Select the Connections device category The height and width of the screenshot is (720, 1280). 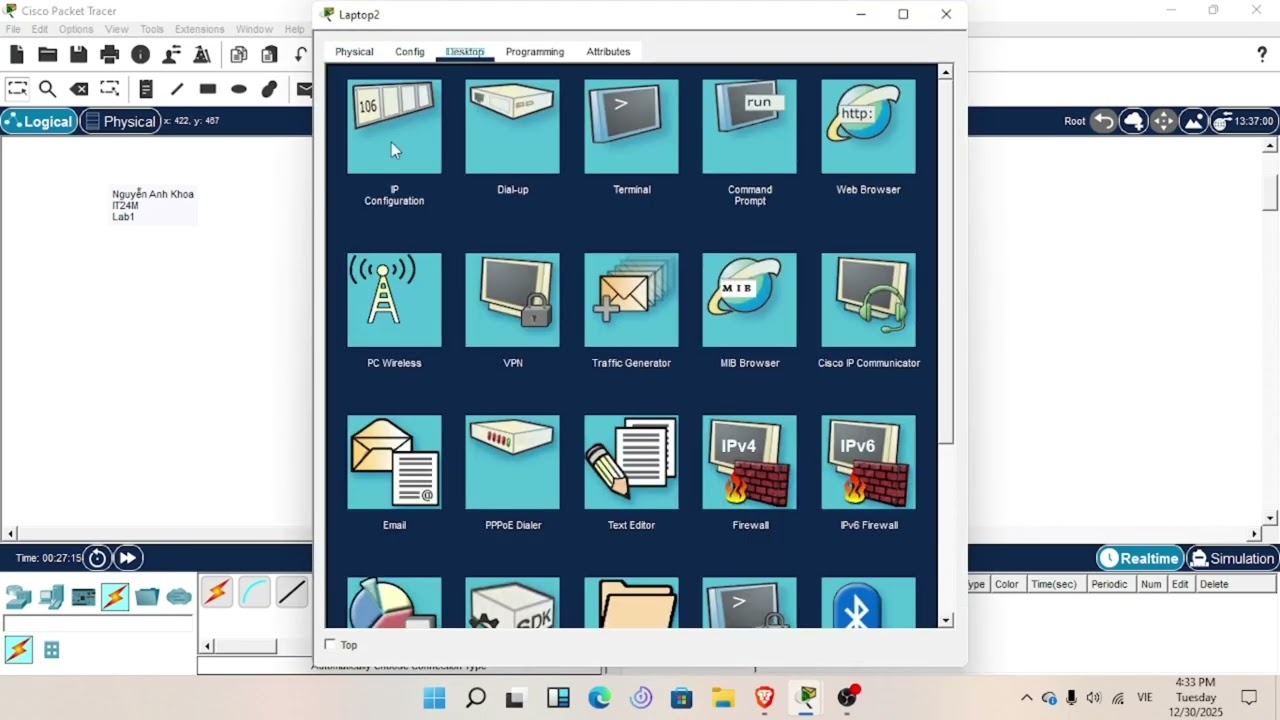[115, 597]
